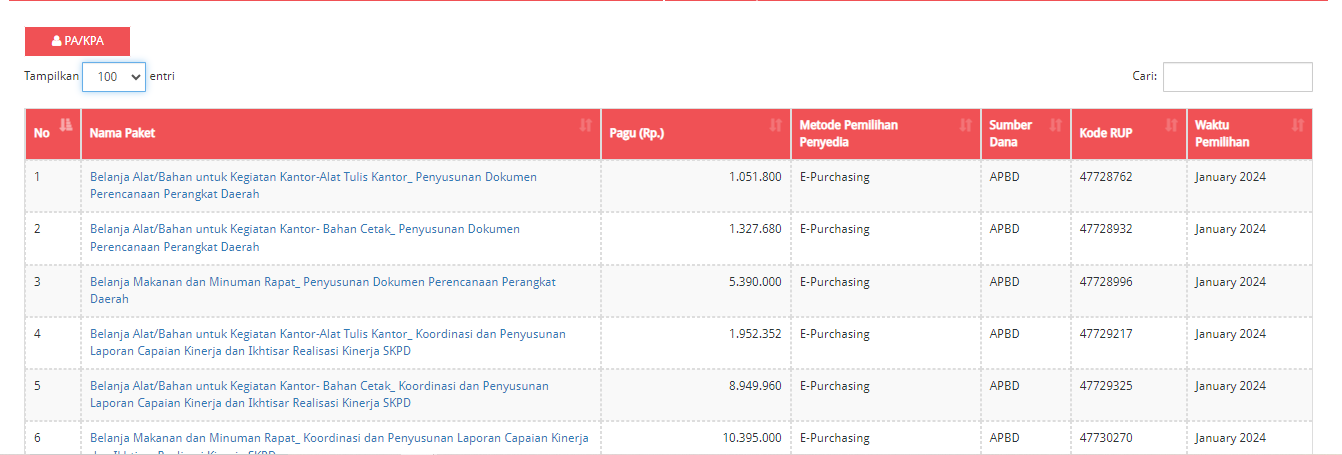Sort by the No column icon
Screen dimensions: 1342x455
pyautogui.click(x=66, y=124)
